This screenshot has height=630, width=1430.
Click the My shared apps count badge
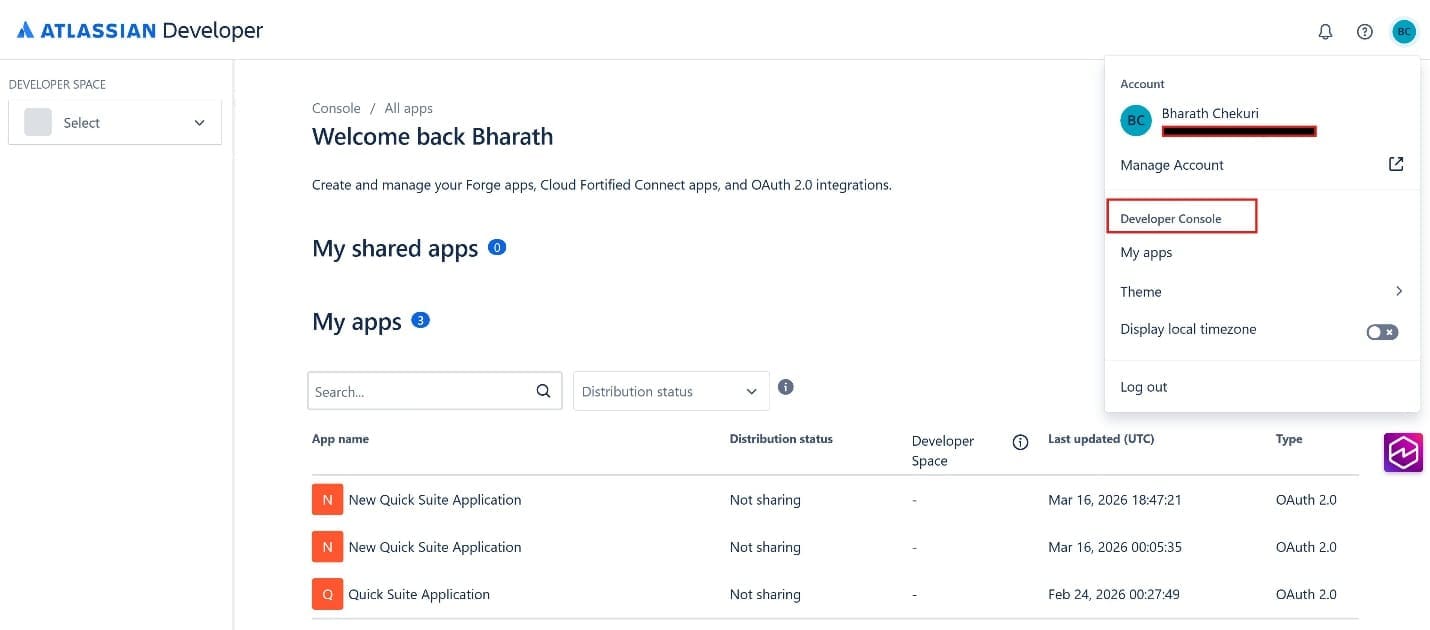pyautogui.click(x=497, y=246)
